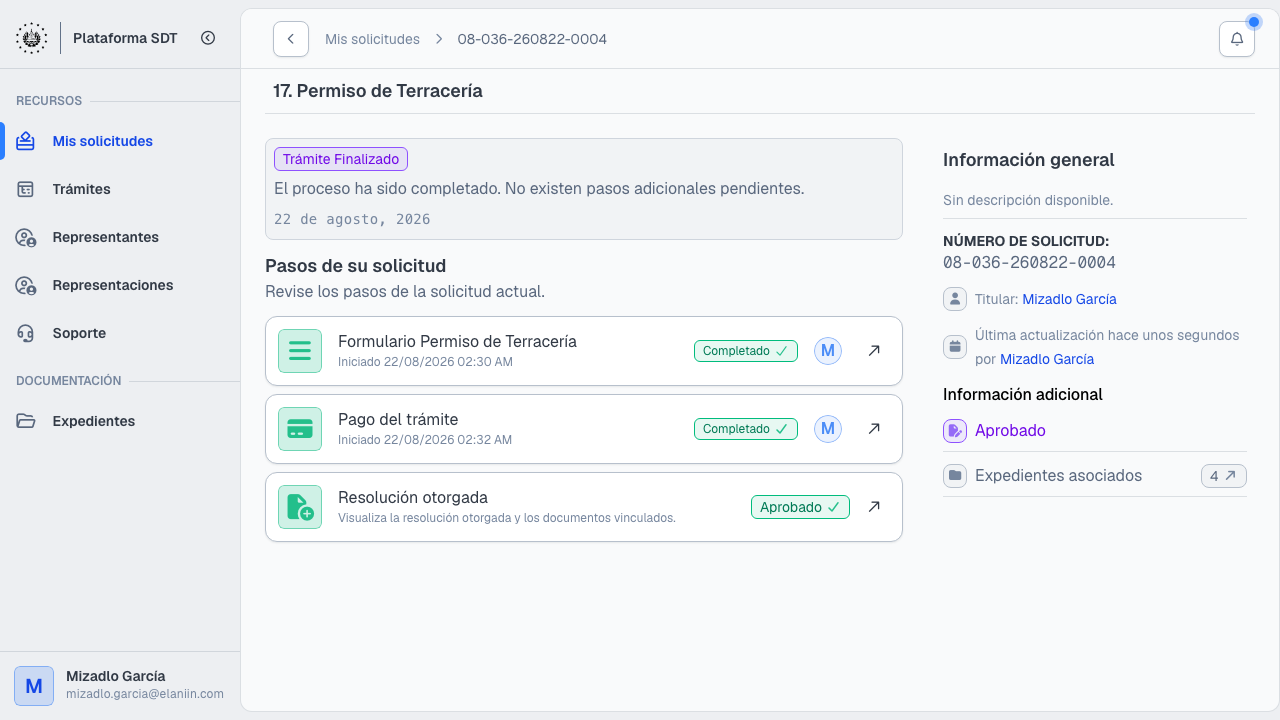Click the Aprobado link in Información adicional

pos(1010,431)
